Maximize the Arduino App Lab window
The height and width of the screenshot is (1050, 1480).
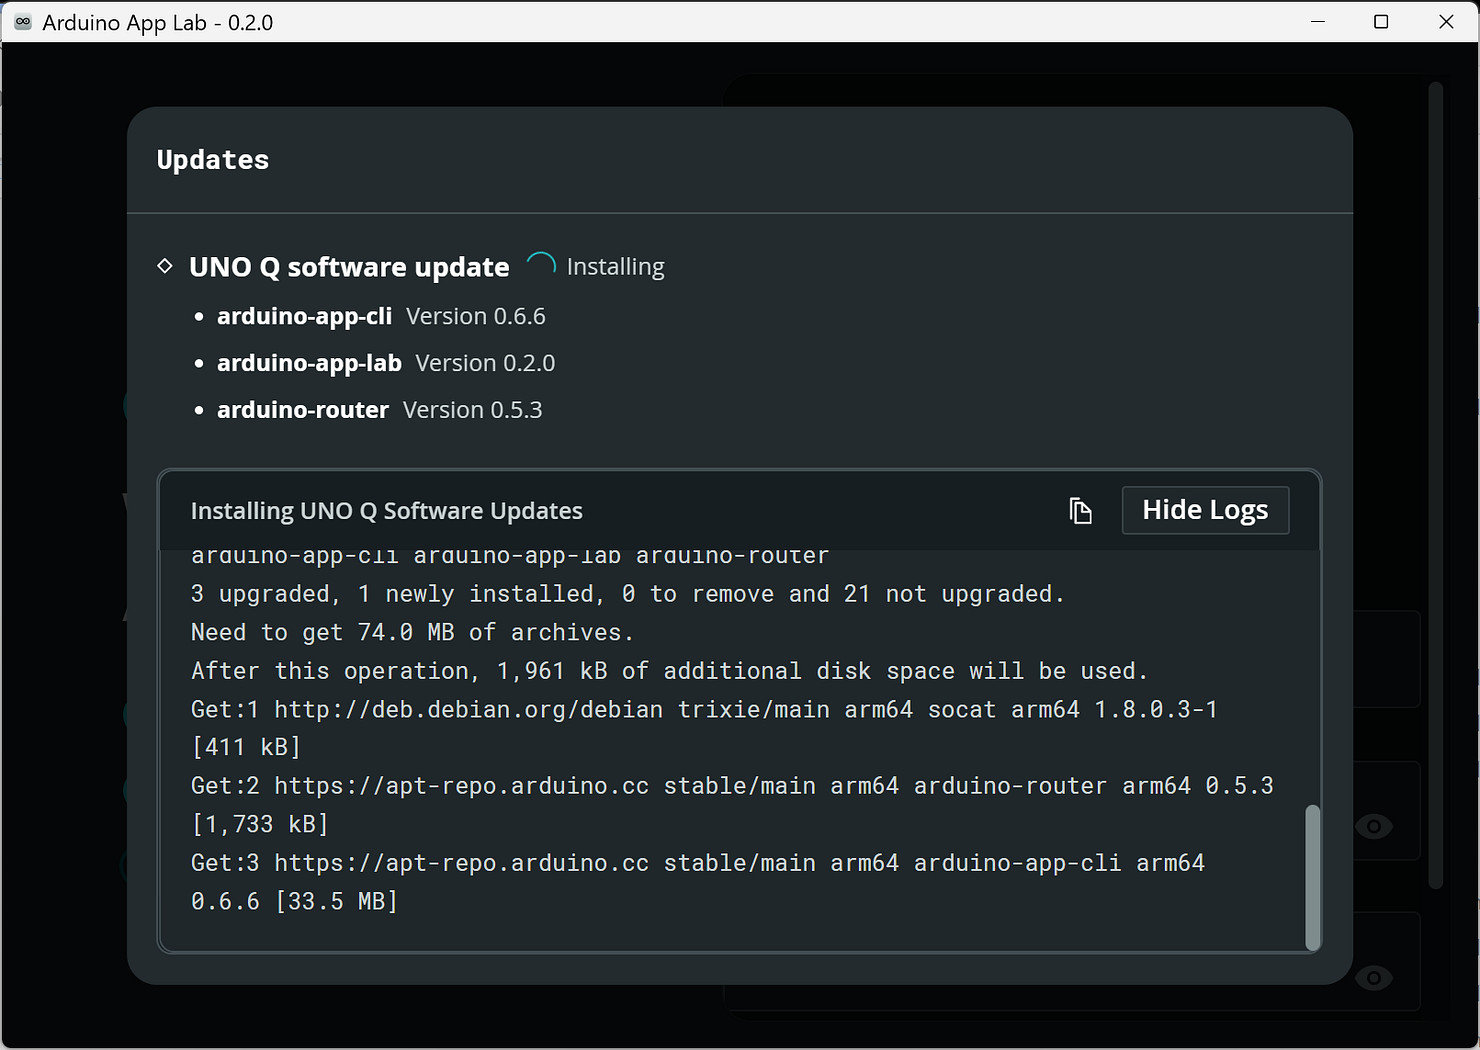click(1381, 22)
